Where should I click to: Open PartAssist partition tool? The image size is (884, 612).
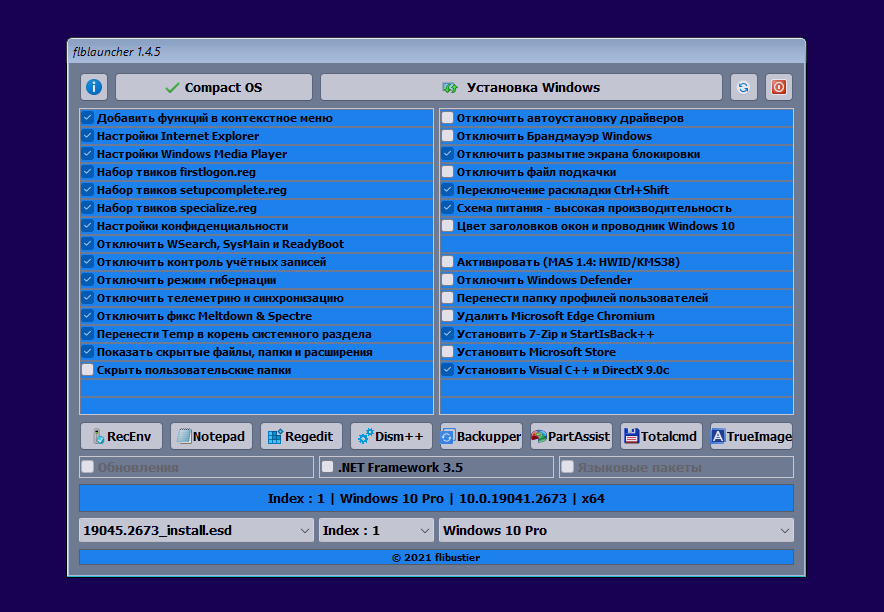571,436
